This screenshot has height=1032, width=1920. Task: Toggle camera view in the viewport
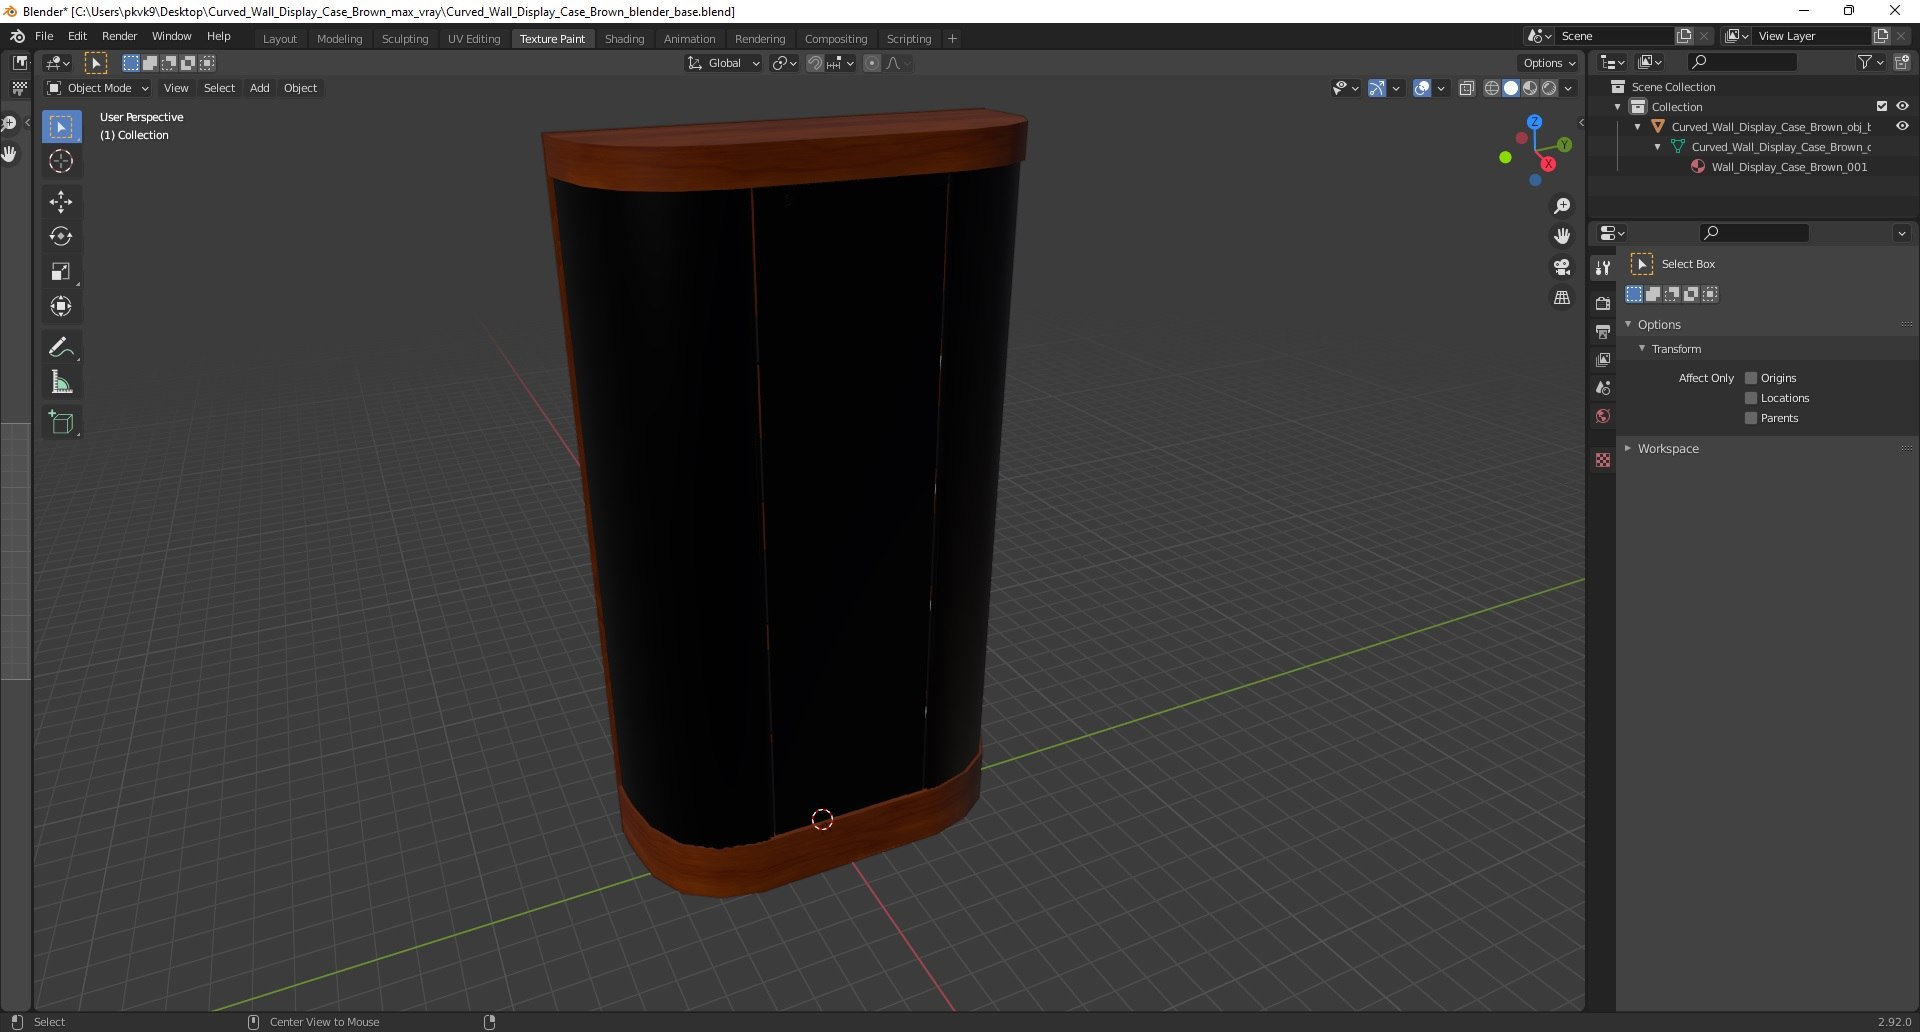[1562, 267]
